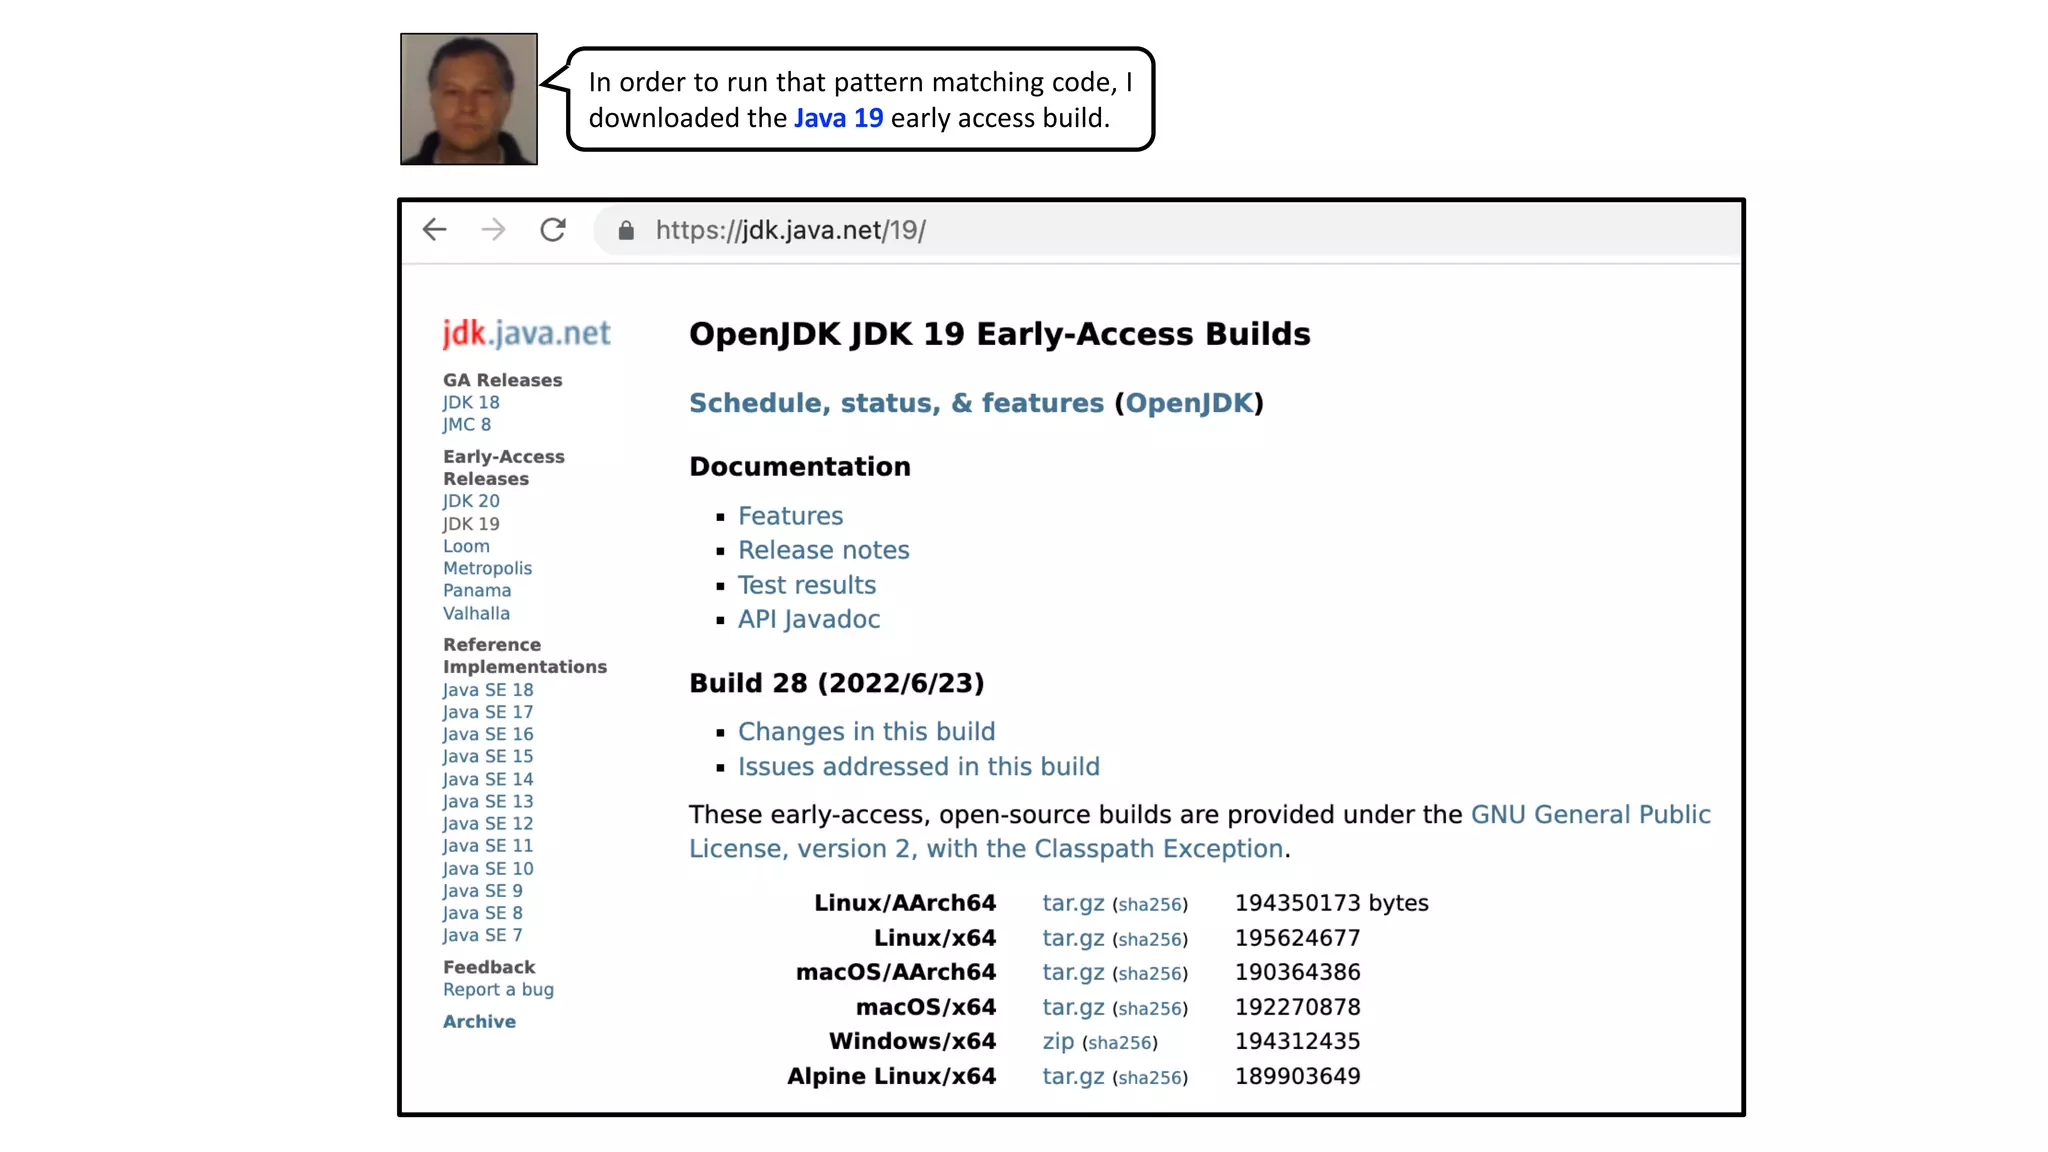Open the API Javadoc link
The height and width of the screenshot is (1152, 2048).
coord(808,619)
